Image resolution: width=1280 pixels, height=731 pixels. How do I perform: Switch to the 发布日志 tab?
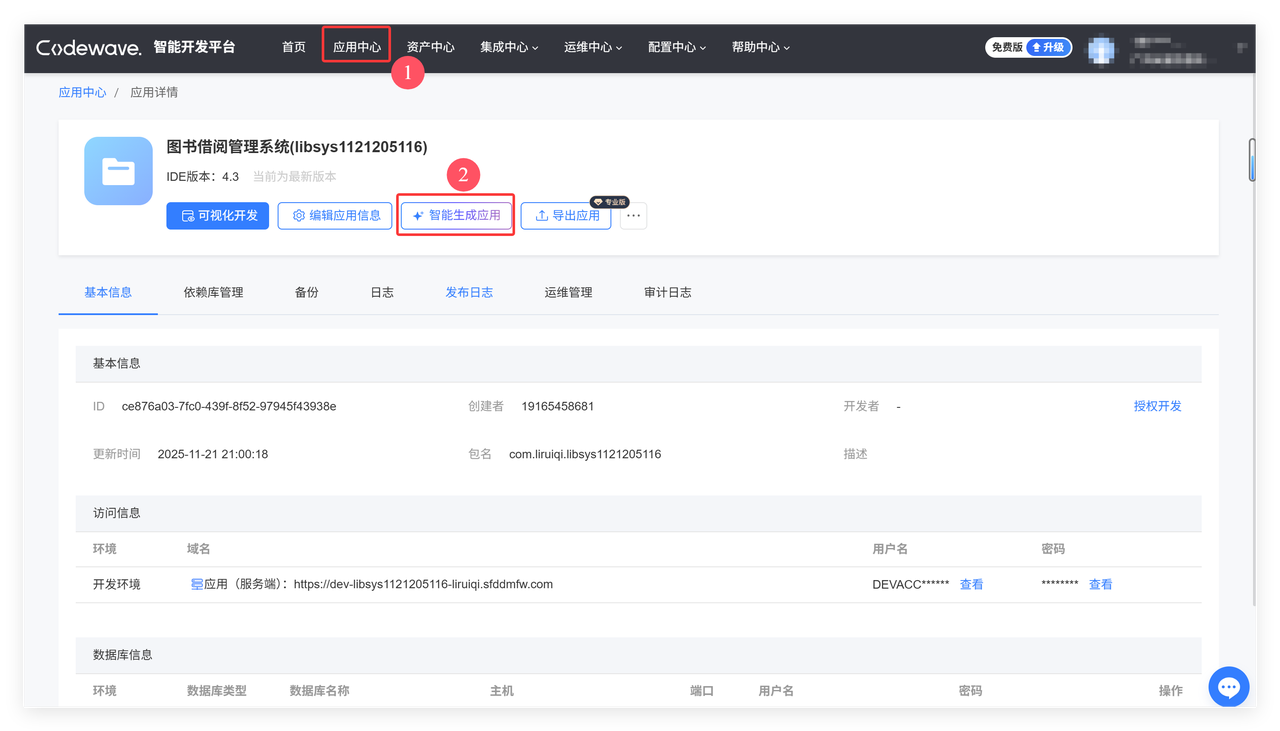pos(469,292)
